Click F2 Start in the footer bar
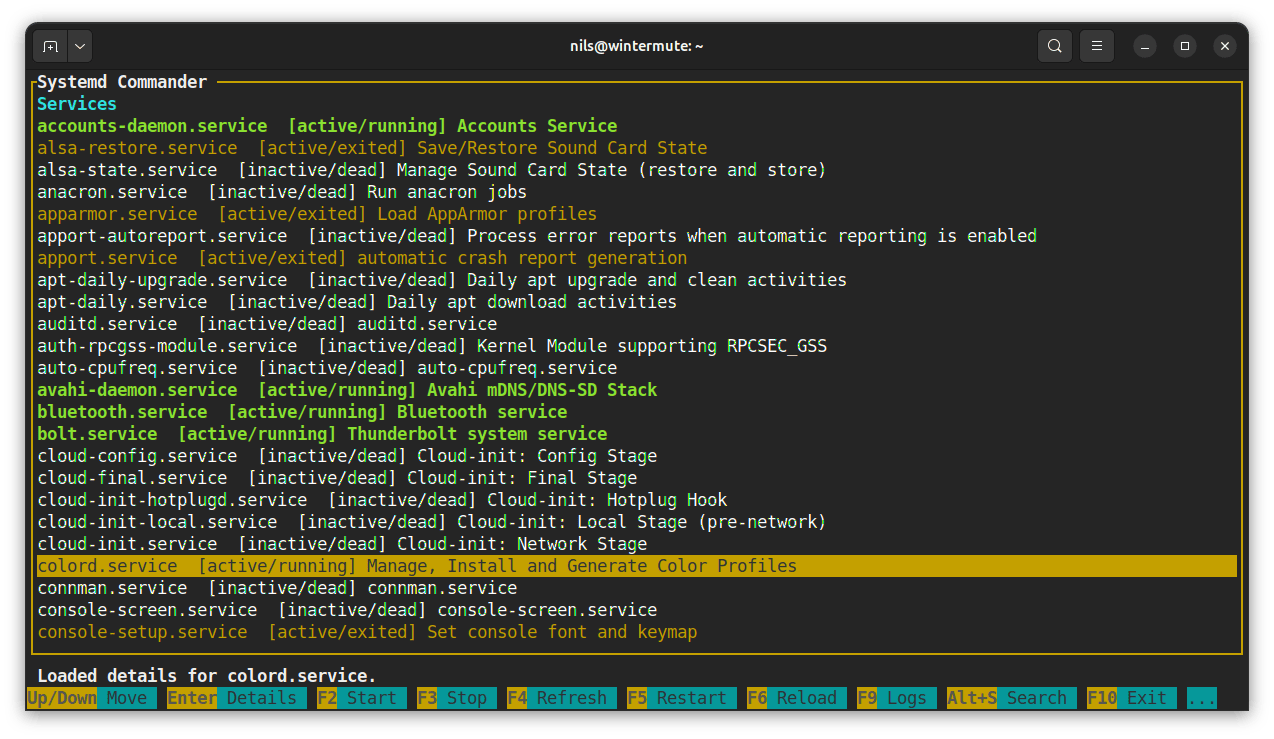This screenshot has height=739, width=1274. (x=362, y=698)
